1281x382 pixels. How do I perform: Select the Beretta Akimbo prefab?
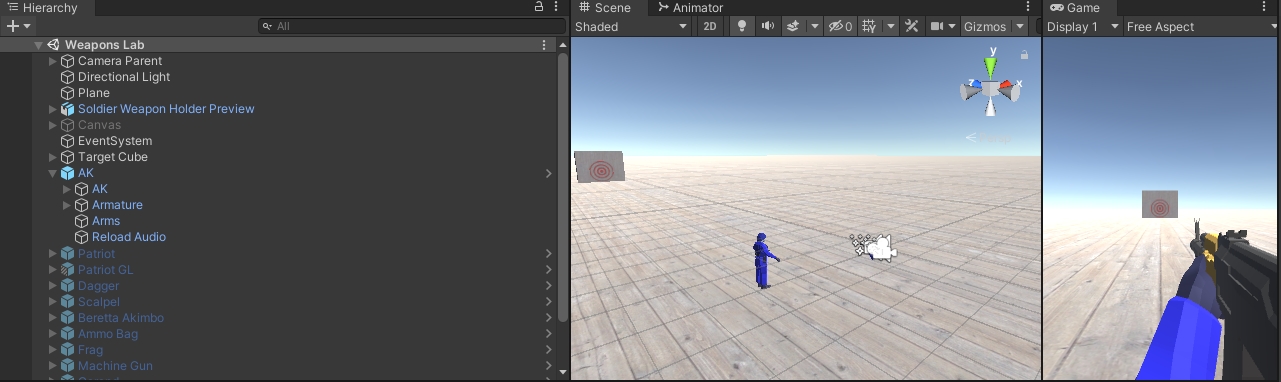tap(121, 318)
